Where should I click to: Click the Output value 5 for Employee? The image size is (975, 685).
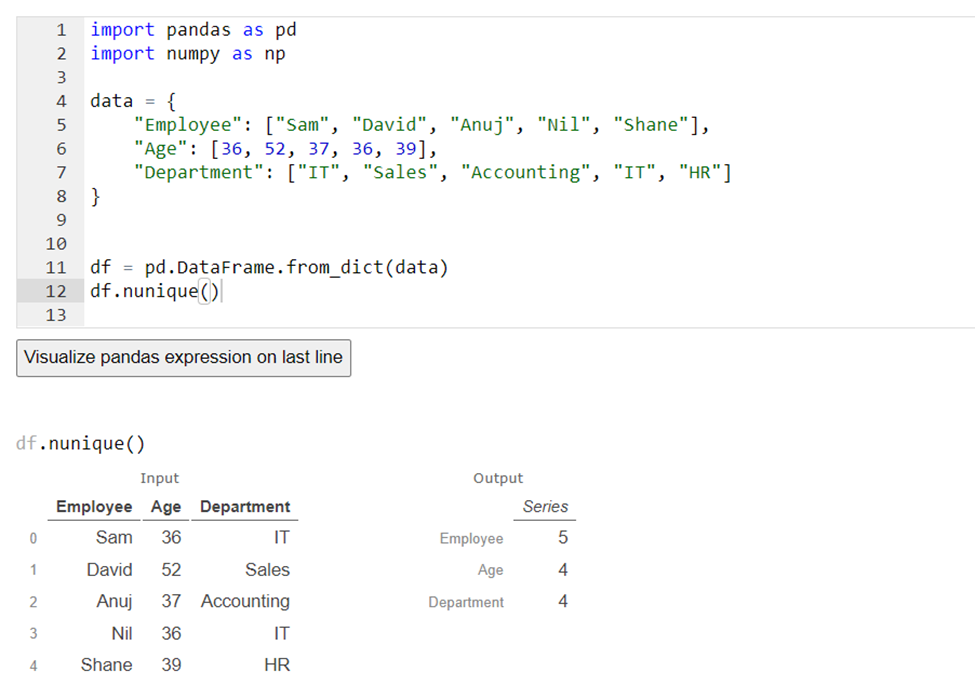563,538
